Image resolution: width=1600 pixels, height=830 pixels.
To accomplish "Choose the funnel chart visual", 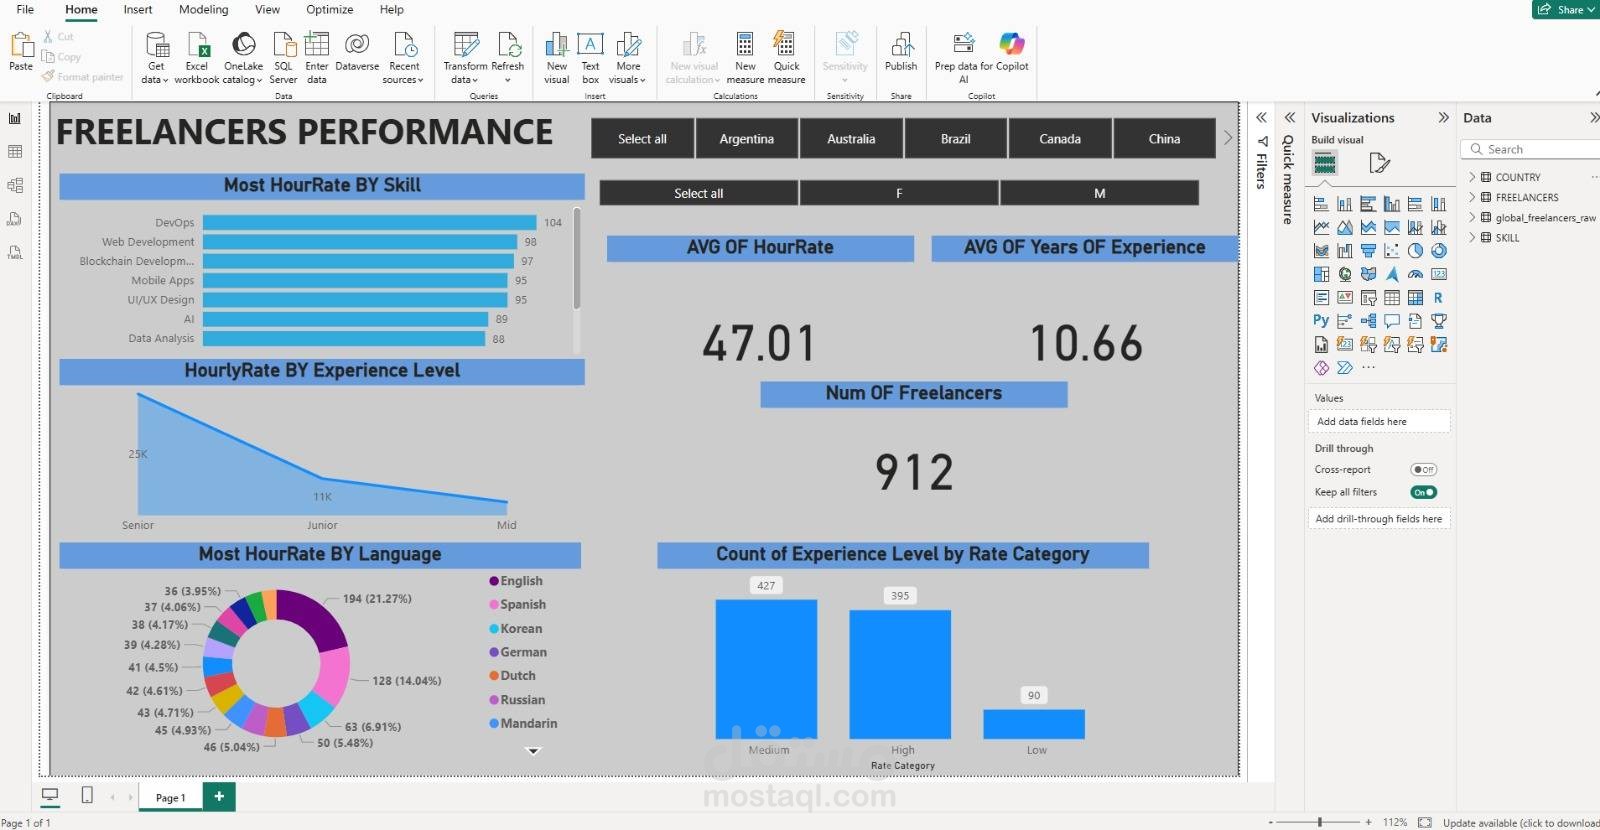I will (x=1368, y=251).
